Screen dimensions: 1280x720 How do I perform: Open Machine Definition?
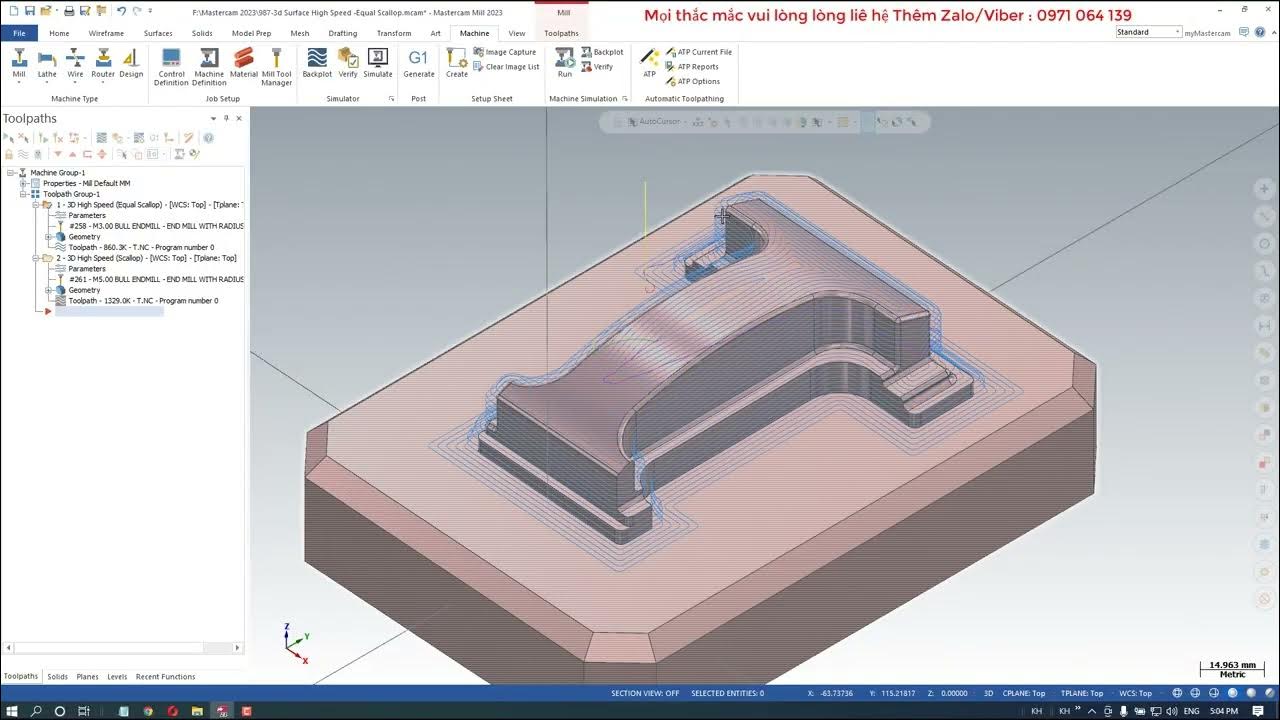click(x=209, y=67)
